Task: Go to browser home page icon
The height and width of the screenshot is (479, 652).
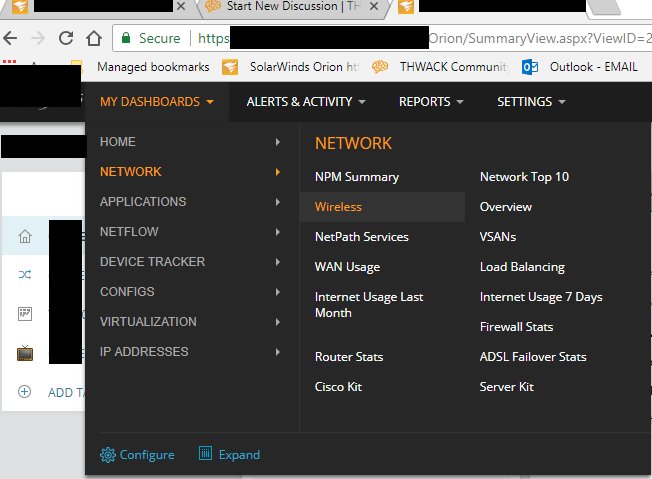Action: pyautogui.click(x=94, y=38)
